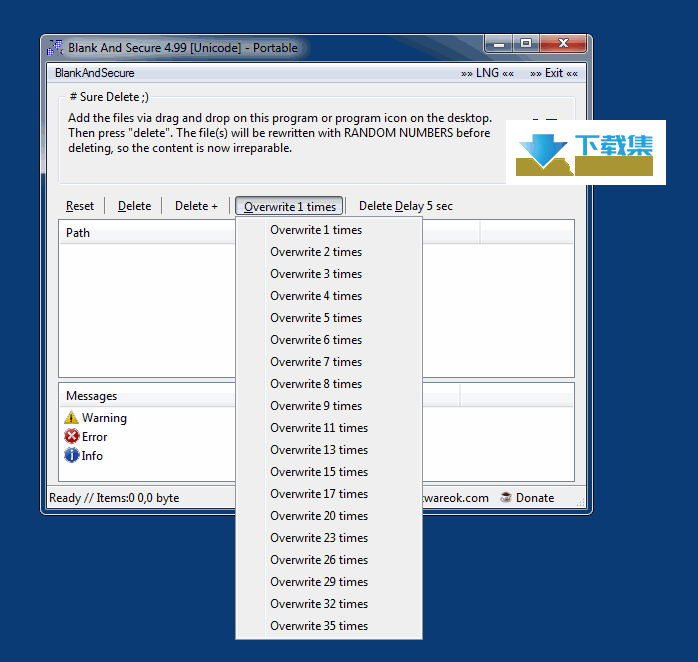Select Overwrite 9 times
Viewport: 698px width, 662px height.
[329, 406]
